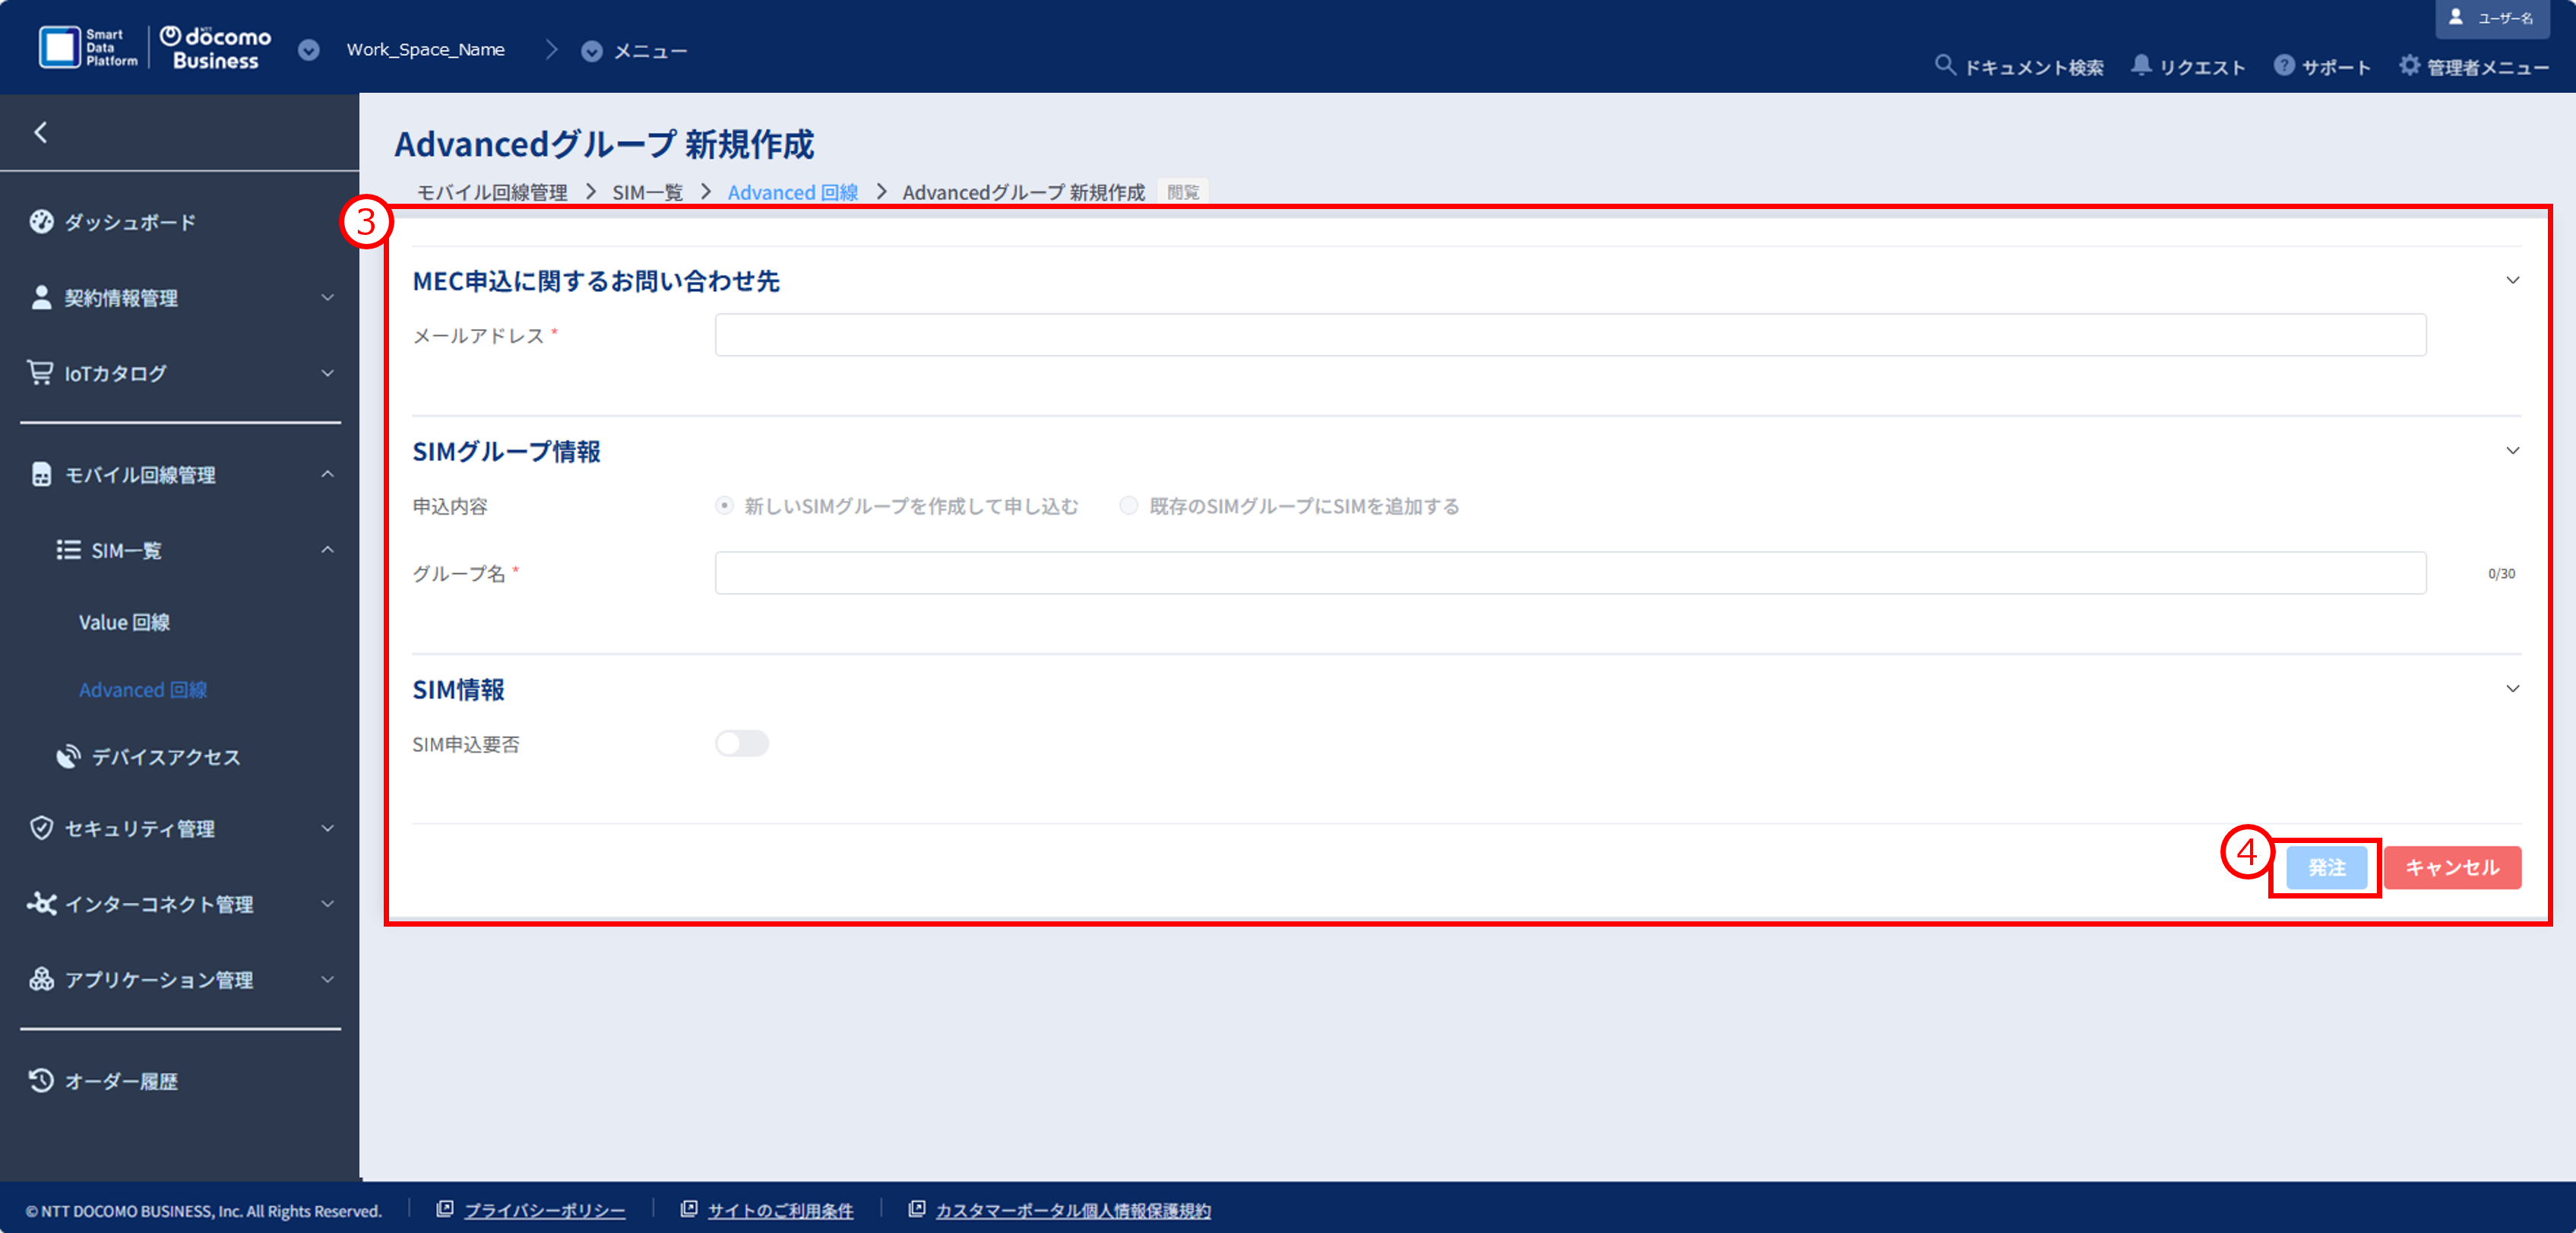Click the security management shield icon

[x=41, y=828]
